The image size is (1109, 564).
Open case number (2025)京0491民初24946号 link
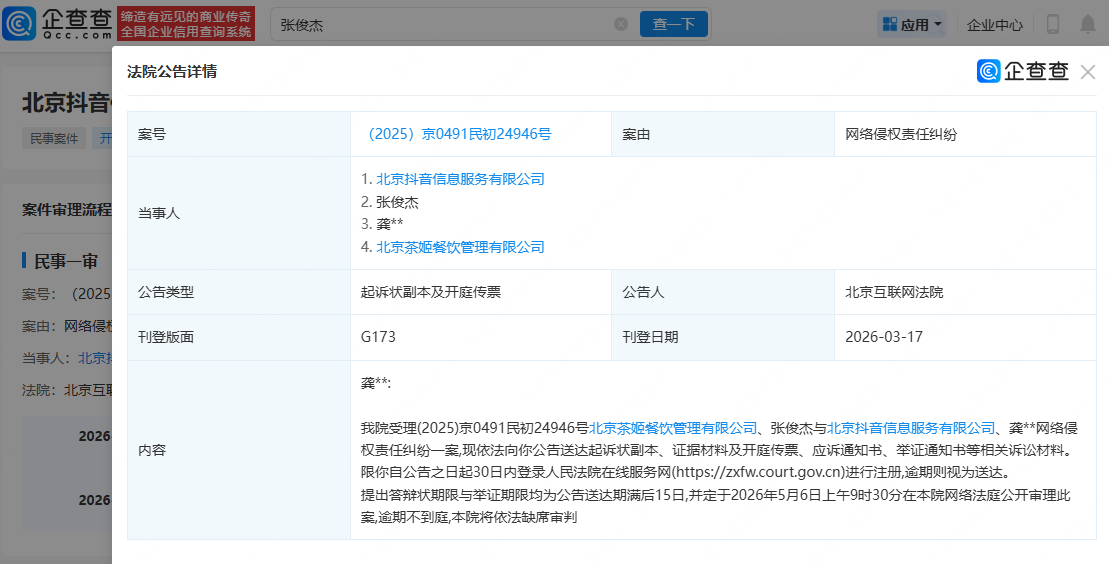tap(460, 134)
